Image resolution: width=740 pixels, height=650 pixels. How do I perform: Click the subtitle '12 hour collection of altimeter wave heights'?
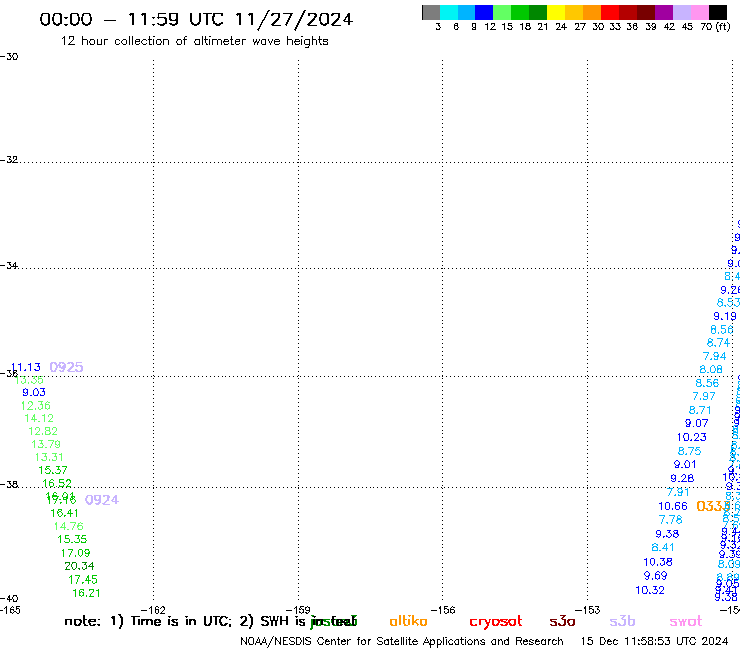pyautogui.click(x=194, y=41)
